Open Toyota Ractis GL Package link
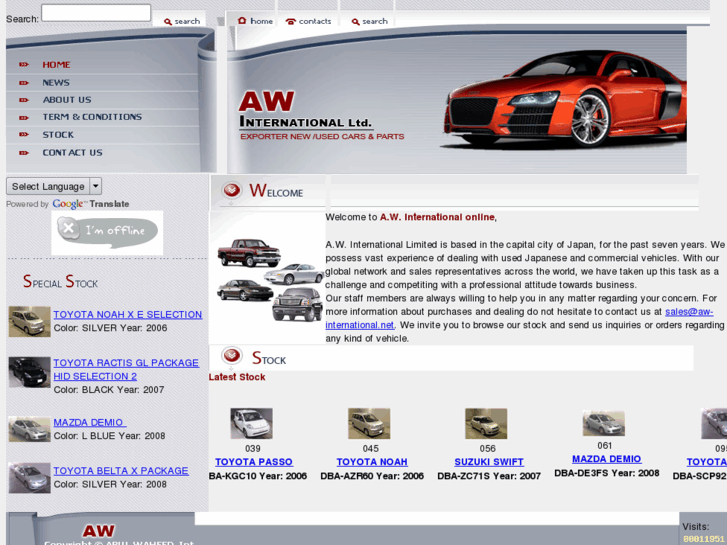Image resolution: width=727 pixels, height=545 pixels. [126, 370]
